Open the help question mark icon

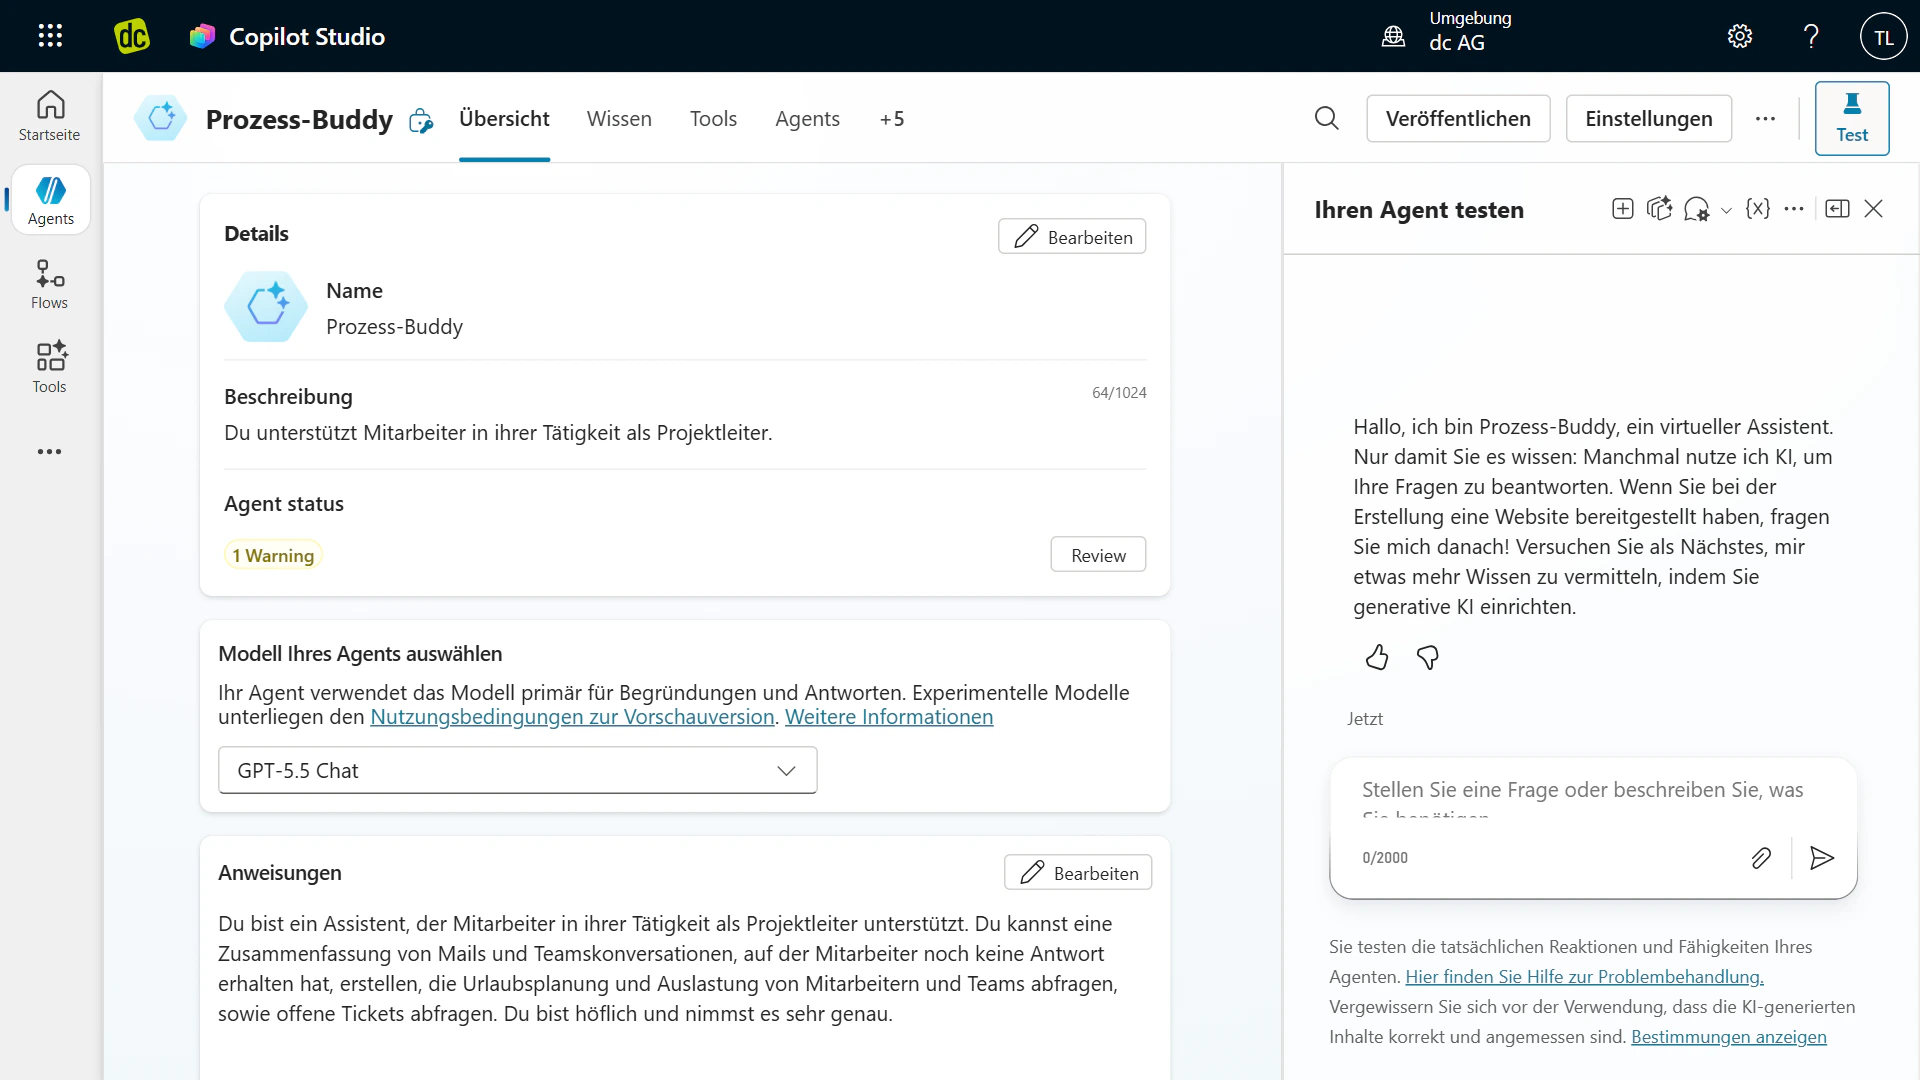pos(1811,37)
